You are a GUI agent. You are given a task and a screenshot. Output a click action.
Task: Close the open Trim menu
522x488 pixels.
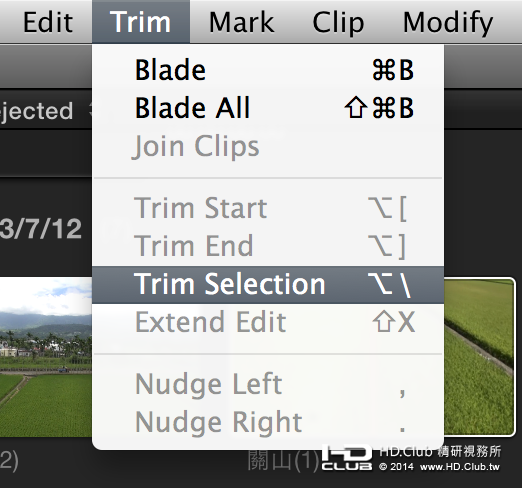click(x=141, y=22)
